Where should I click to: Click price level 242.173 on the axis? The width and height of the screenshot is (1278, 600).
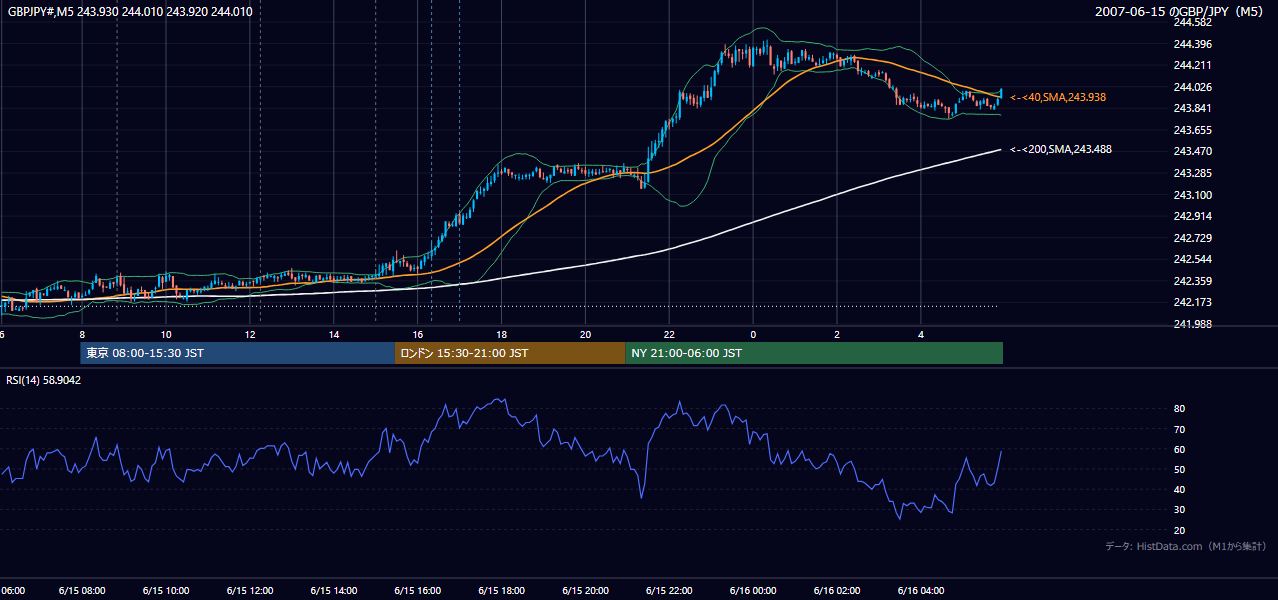1192,302
